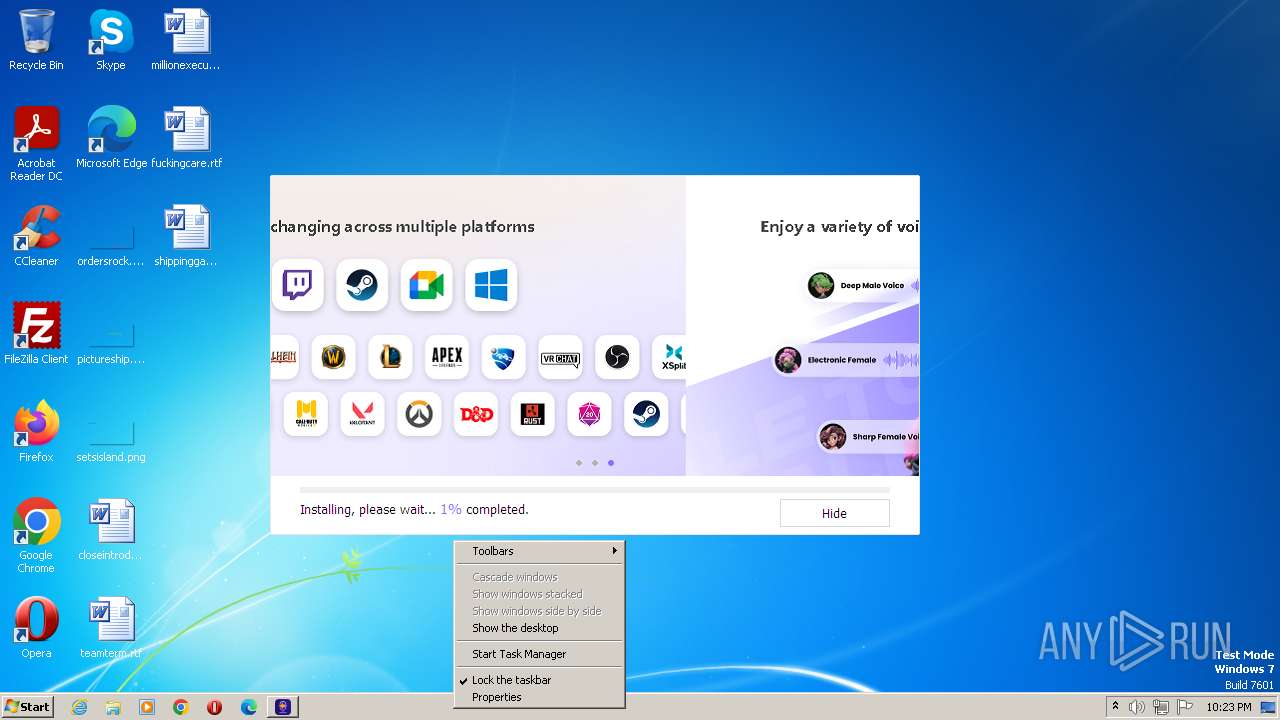Start Task Manager from context menu

click(x=539, y=654)
